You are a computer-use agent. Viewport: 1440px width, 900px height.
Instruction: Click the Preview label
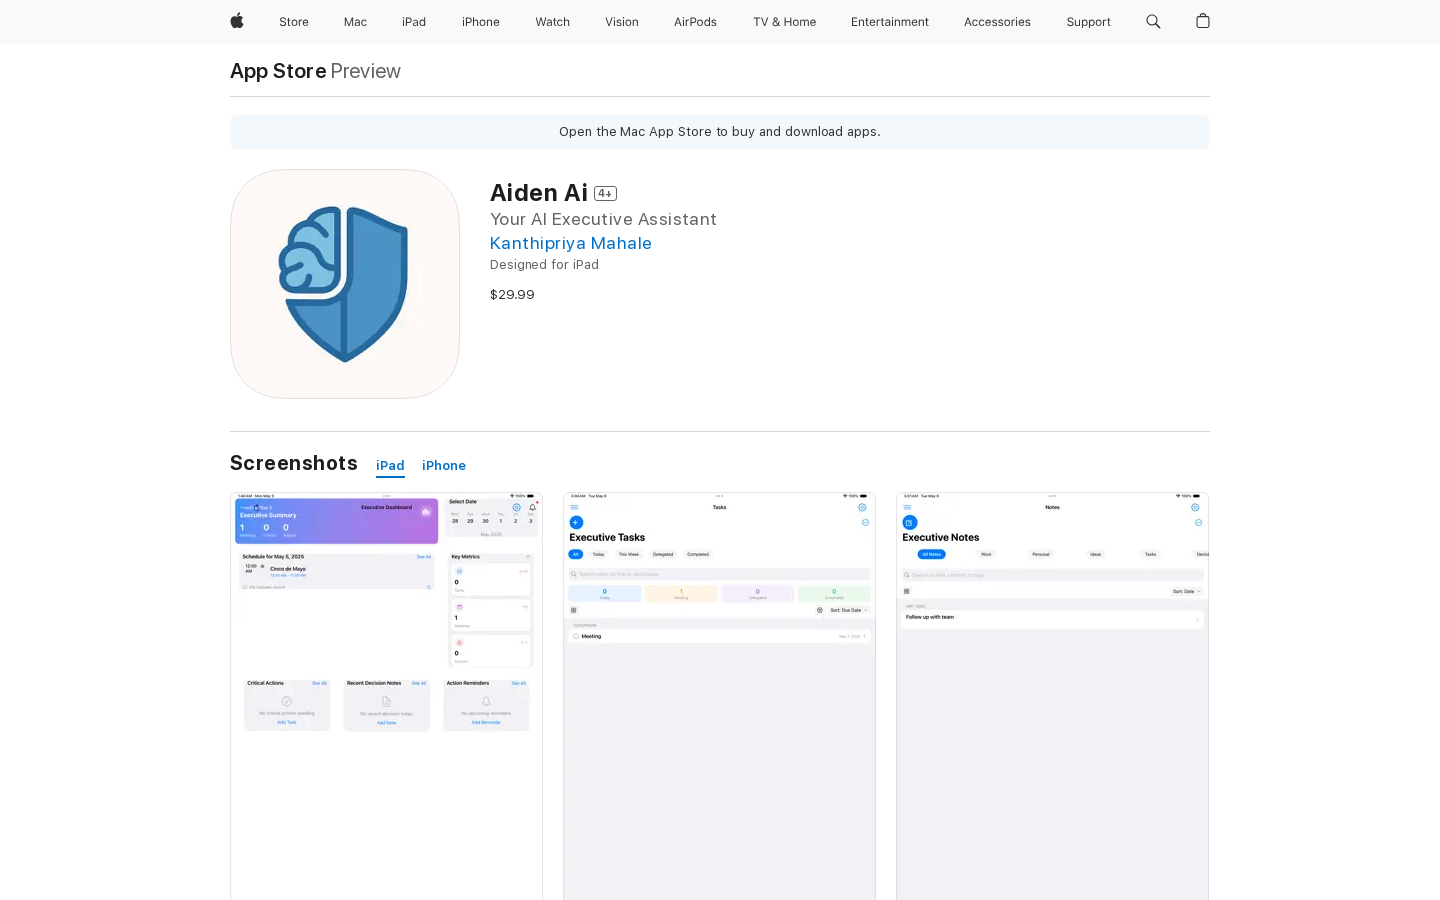[365, 71]
